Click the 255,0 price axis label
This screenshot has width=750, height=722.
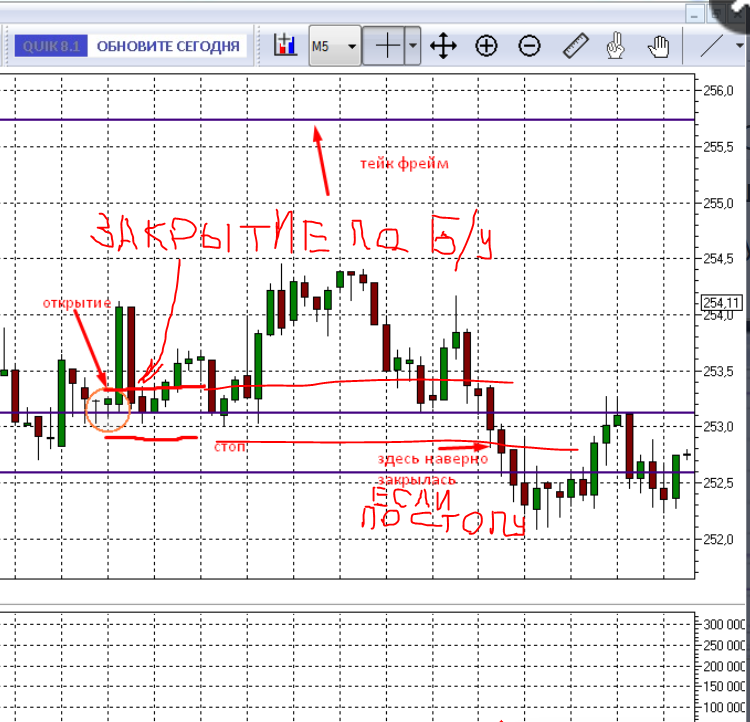tap(718, 203)
